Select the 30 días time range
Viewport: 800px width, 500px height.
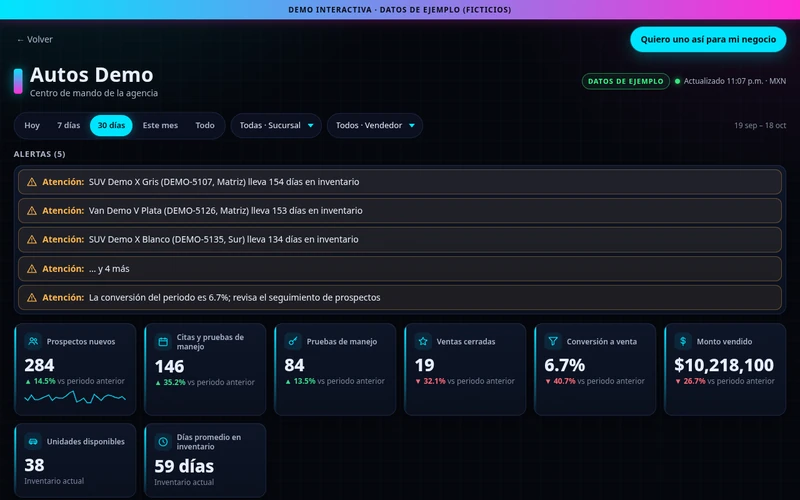click(x=111, y=126)
